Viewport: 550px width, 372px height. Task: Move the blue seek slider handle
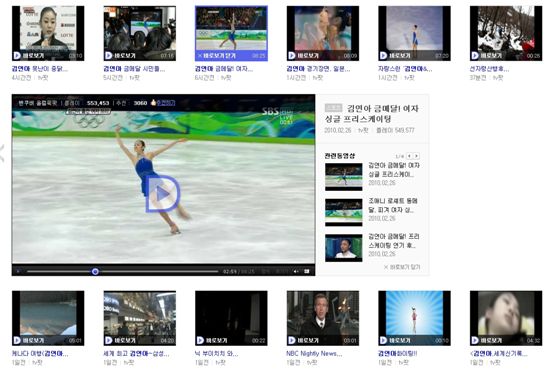(x=95, y=271)
